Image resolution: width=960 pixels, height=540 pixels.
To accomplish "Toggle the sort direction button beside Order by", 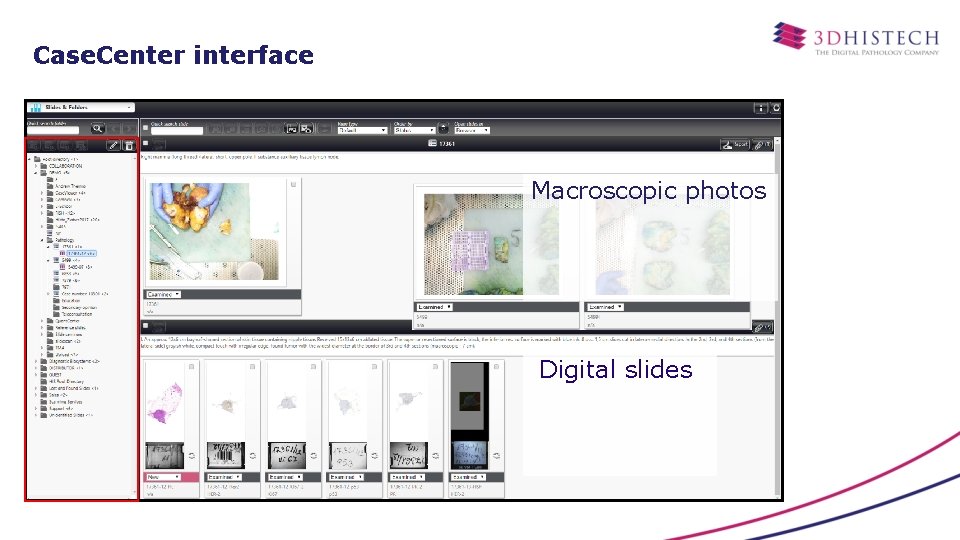I will (443, 129).
